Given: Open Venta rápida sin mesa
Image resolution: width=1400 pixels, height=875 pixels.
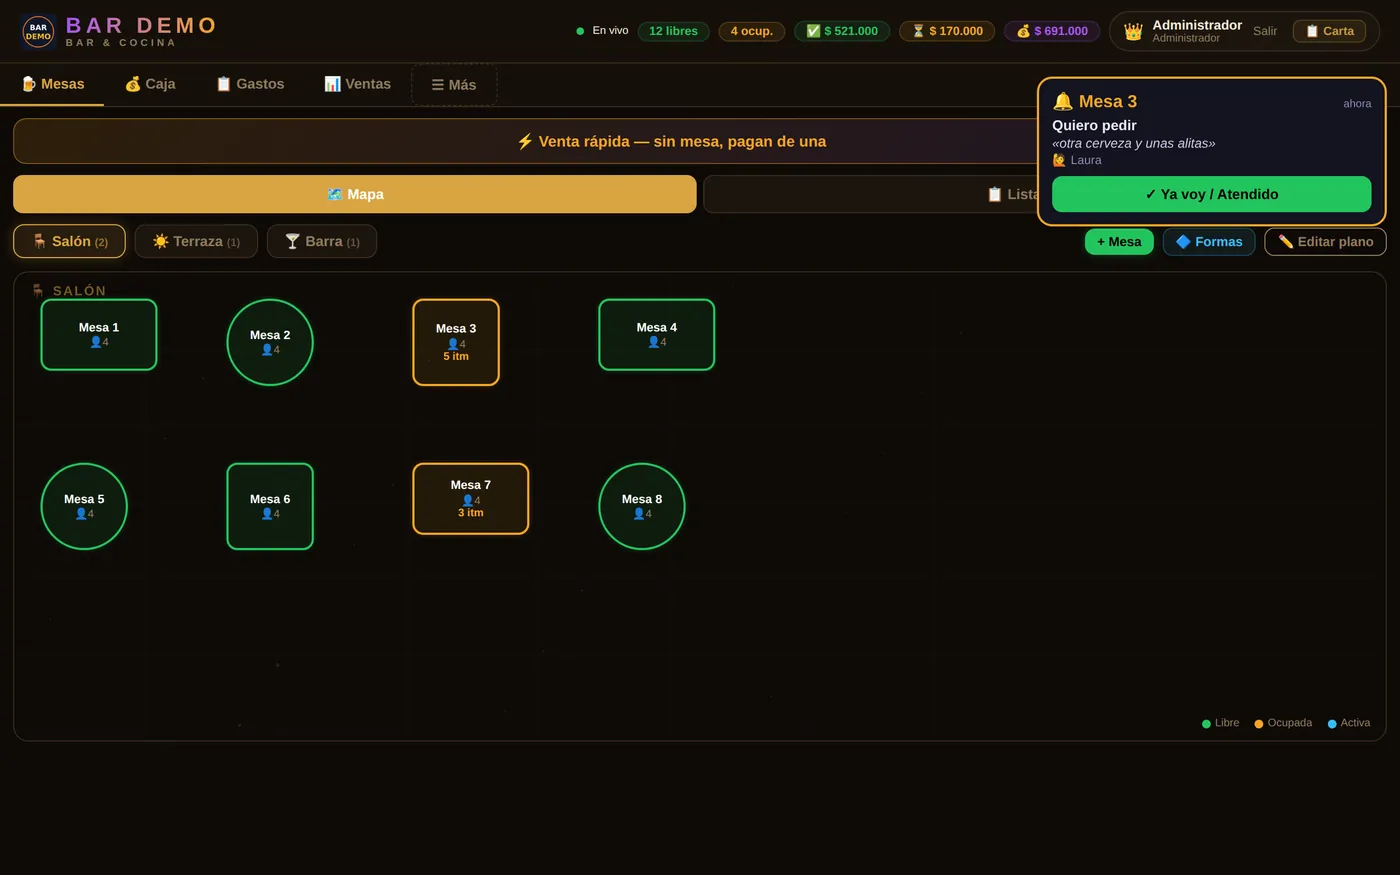Looking at the screenshot, I should (671, 141).
